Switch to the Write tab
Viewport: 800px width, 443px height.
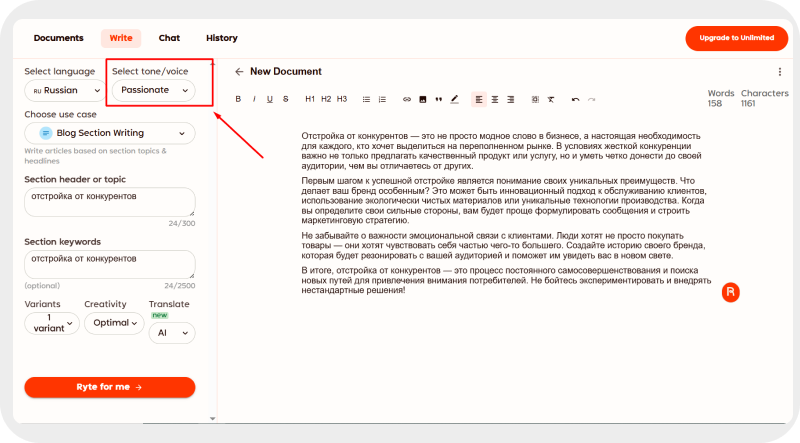coord(121,38)
